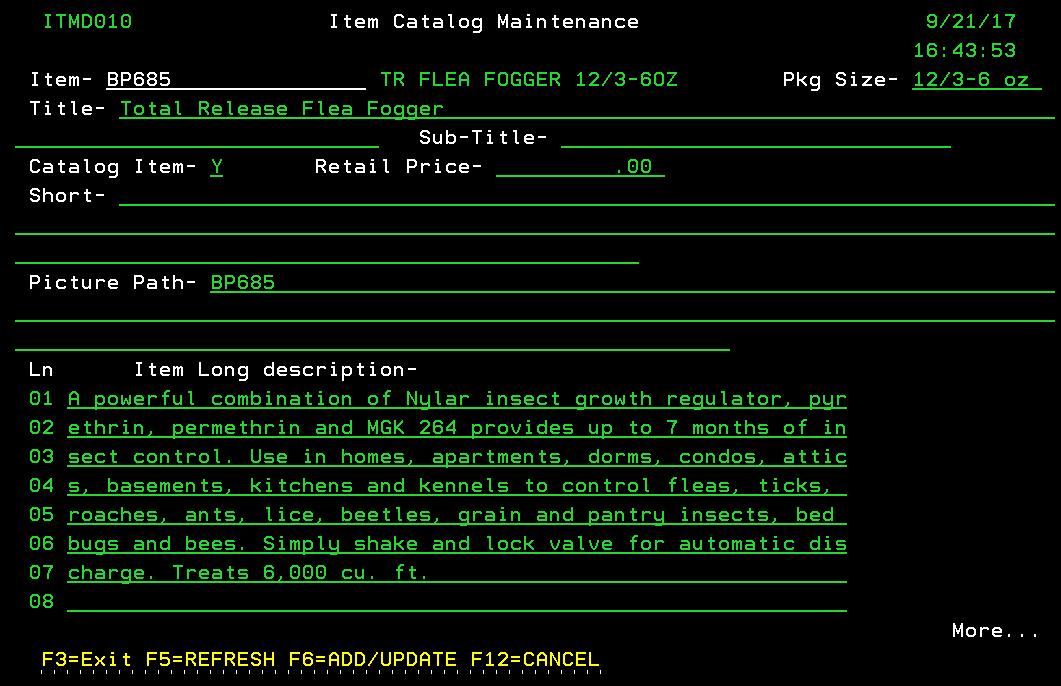Screen dimensions: 1061x686
Task: Click the Pkg Size field
Action: coord(976,80)
